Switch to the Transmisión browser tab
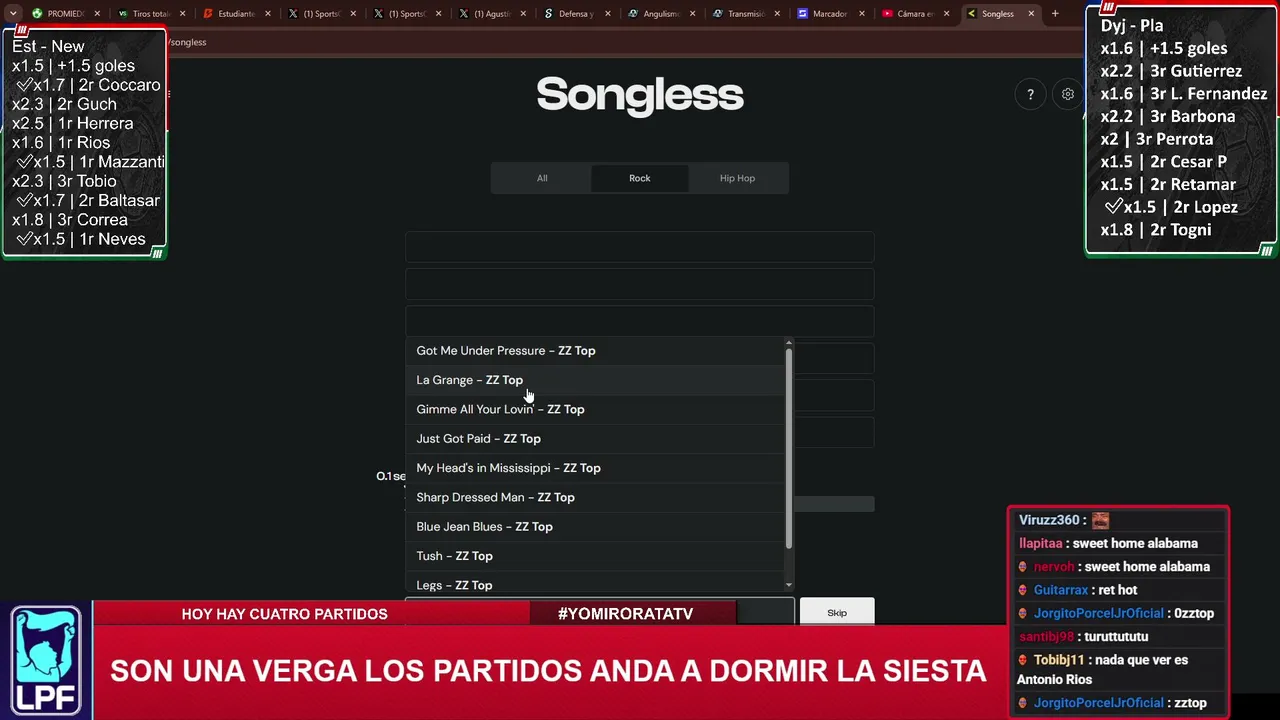This screenshot has width=1280, height=720. tap(745, 14)
